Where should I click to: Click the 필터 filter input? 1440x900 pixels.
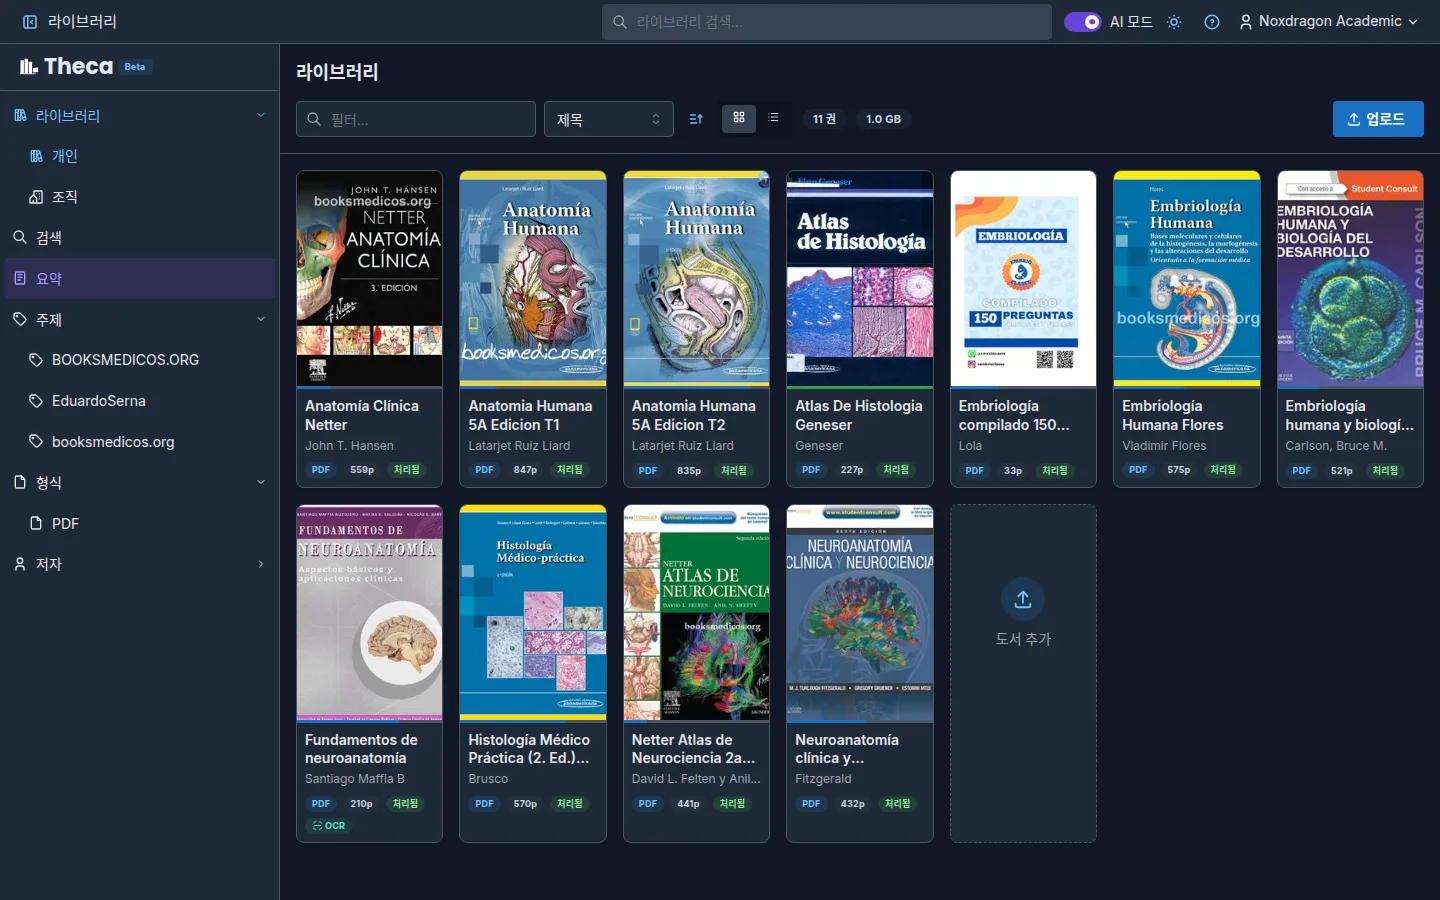coord(416,119)
